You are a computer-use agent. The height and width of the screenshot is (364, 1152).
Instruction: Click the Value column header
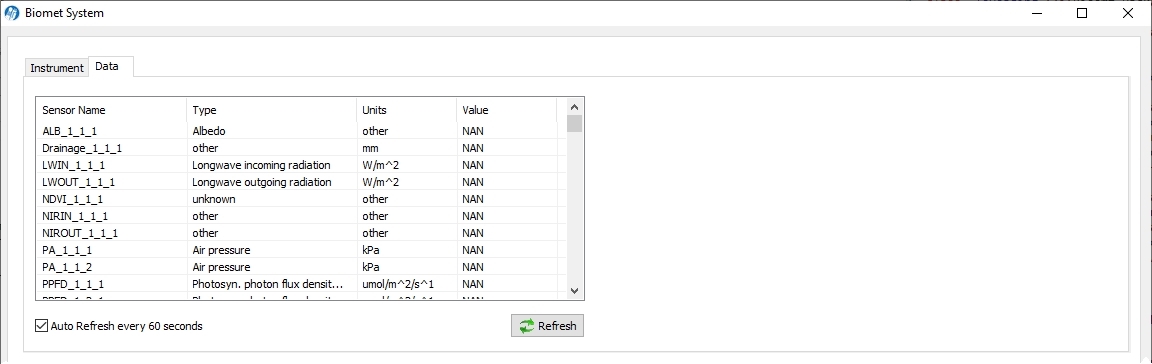506,110
